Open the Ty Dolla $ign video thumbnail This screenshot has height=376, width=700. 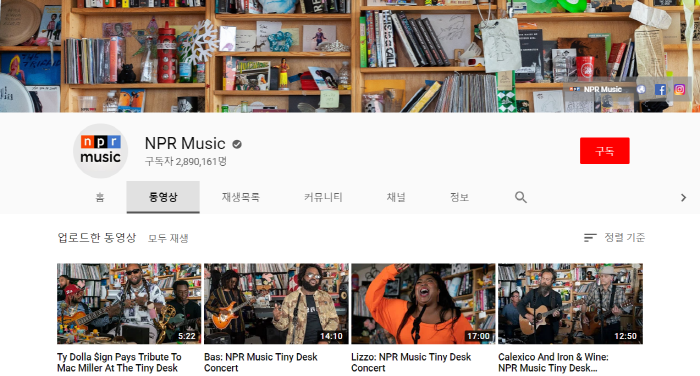coord(129,304)
